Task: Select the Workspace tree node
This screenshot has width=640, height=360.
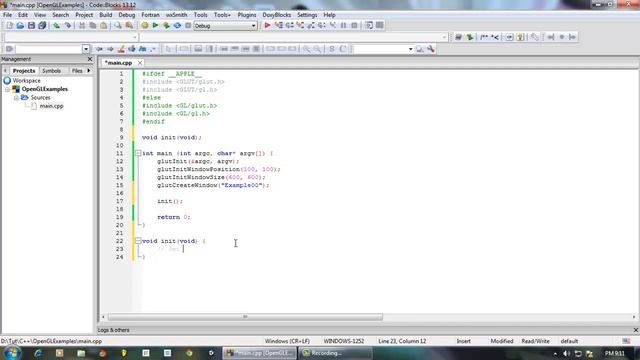Action: tap(27, 81)
